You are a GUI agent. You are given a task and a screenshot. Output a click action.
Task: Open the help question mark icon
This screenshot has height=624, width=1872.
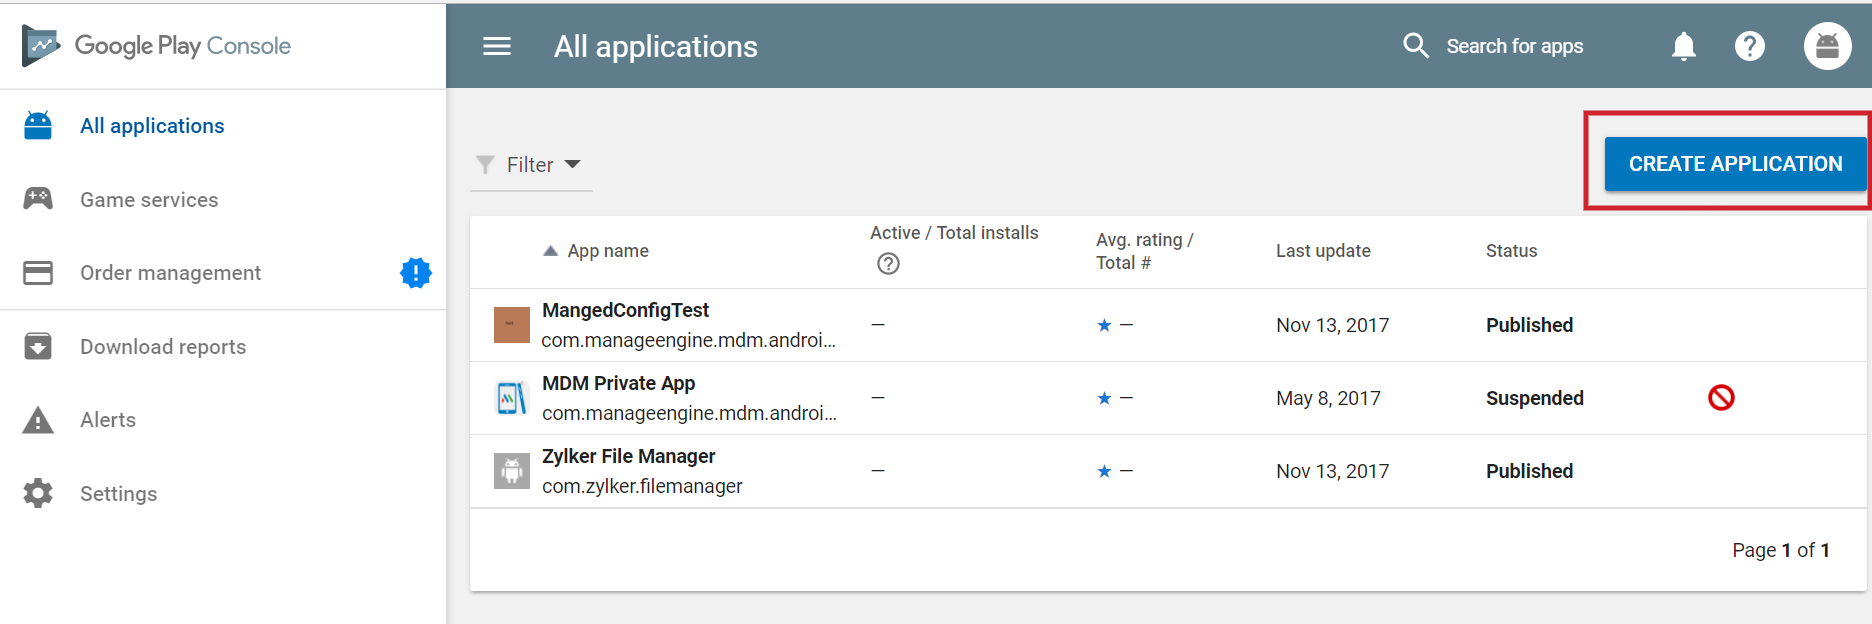pyautogui.click(x=1750, y=46)
